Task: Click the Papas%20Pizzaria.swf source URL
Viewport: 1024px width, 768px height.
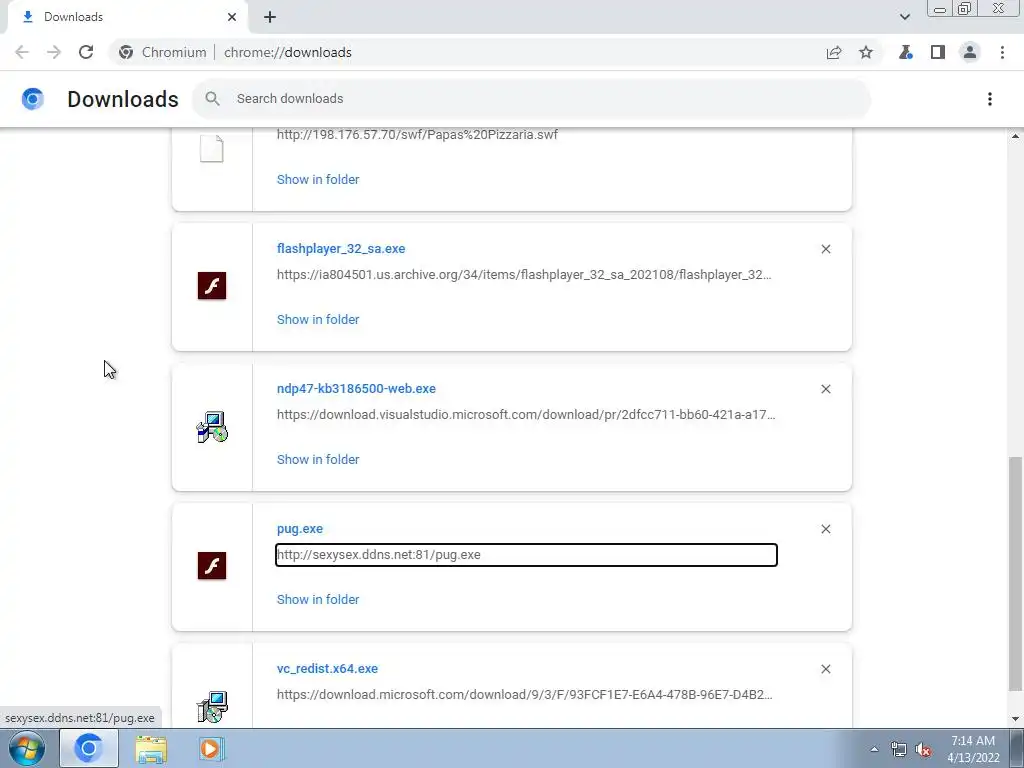Action: [x=417, y=135]
